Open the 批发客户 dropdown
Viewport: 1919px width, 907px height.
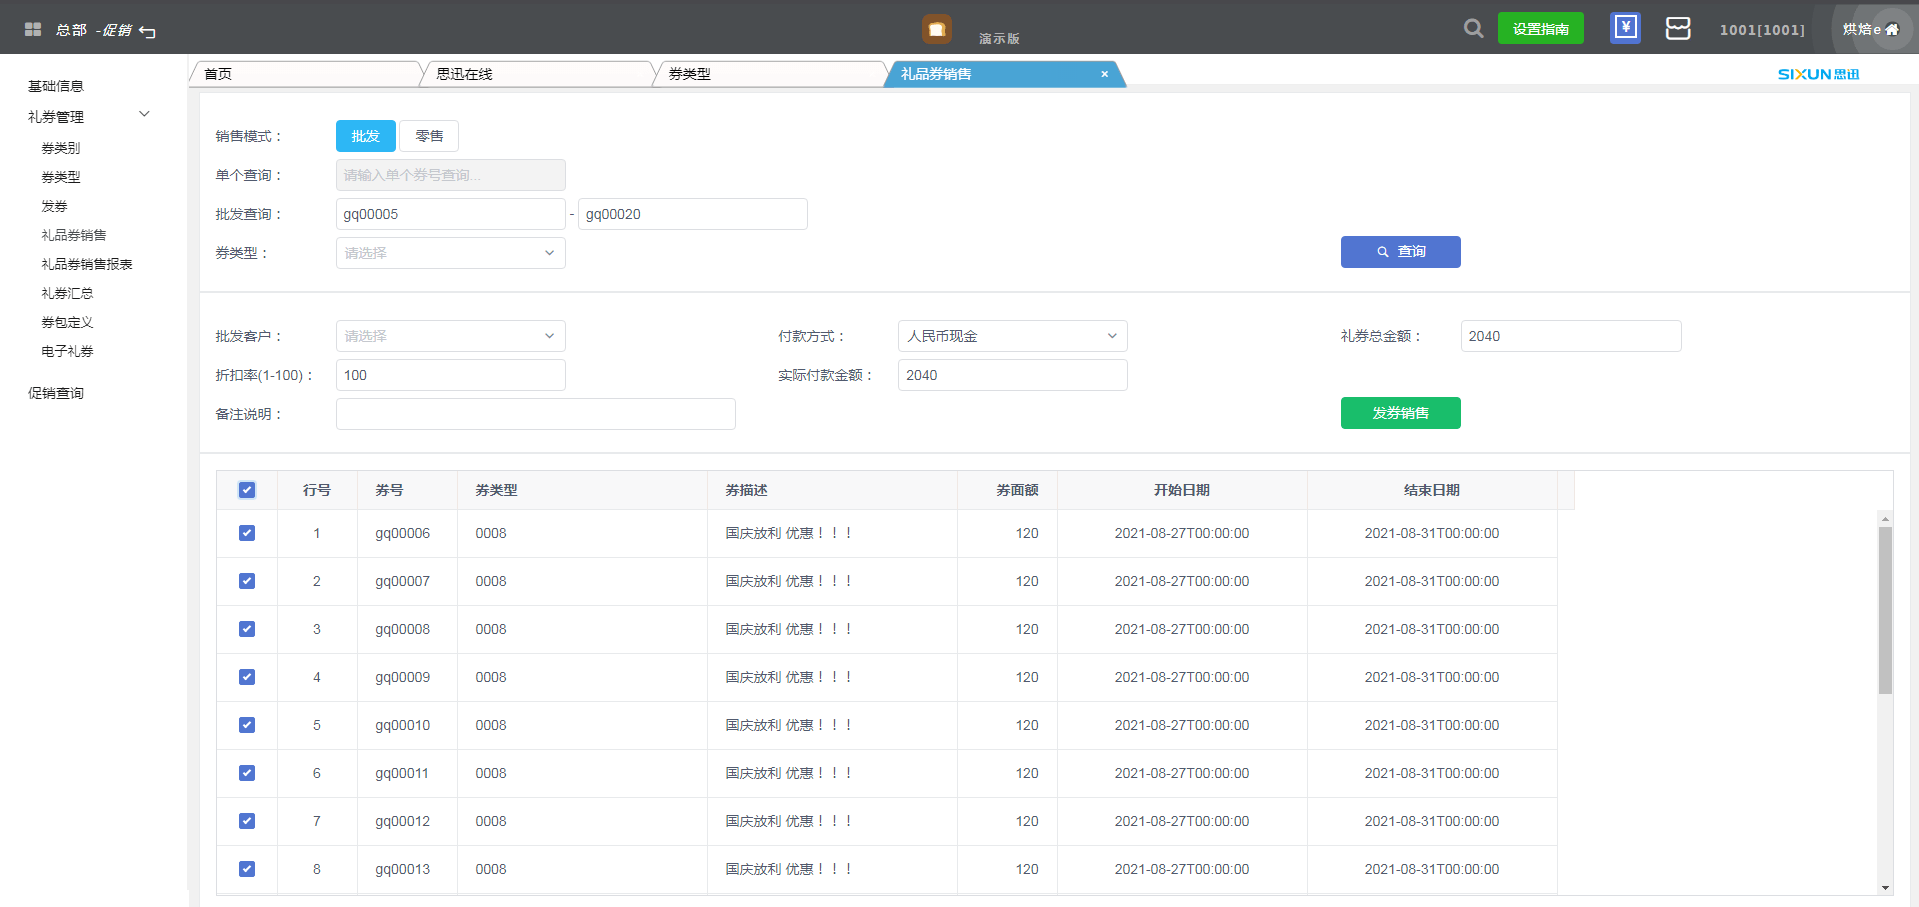click(451, 336)
